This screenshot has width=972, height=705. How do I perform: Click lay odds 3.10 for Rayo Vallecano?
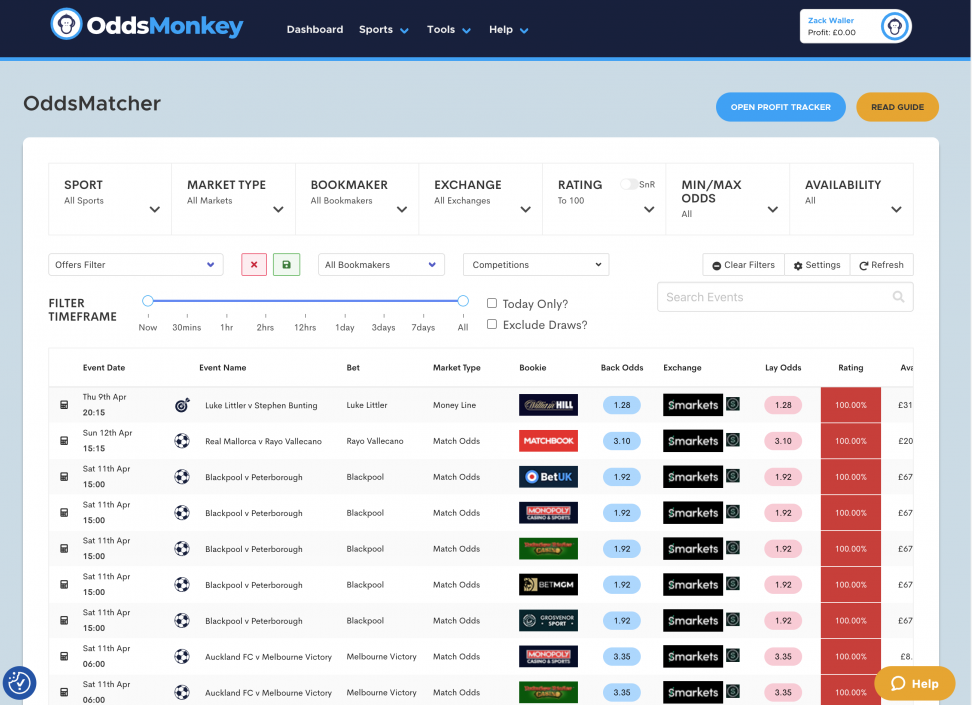(x=783, y=441)
